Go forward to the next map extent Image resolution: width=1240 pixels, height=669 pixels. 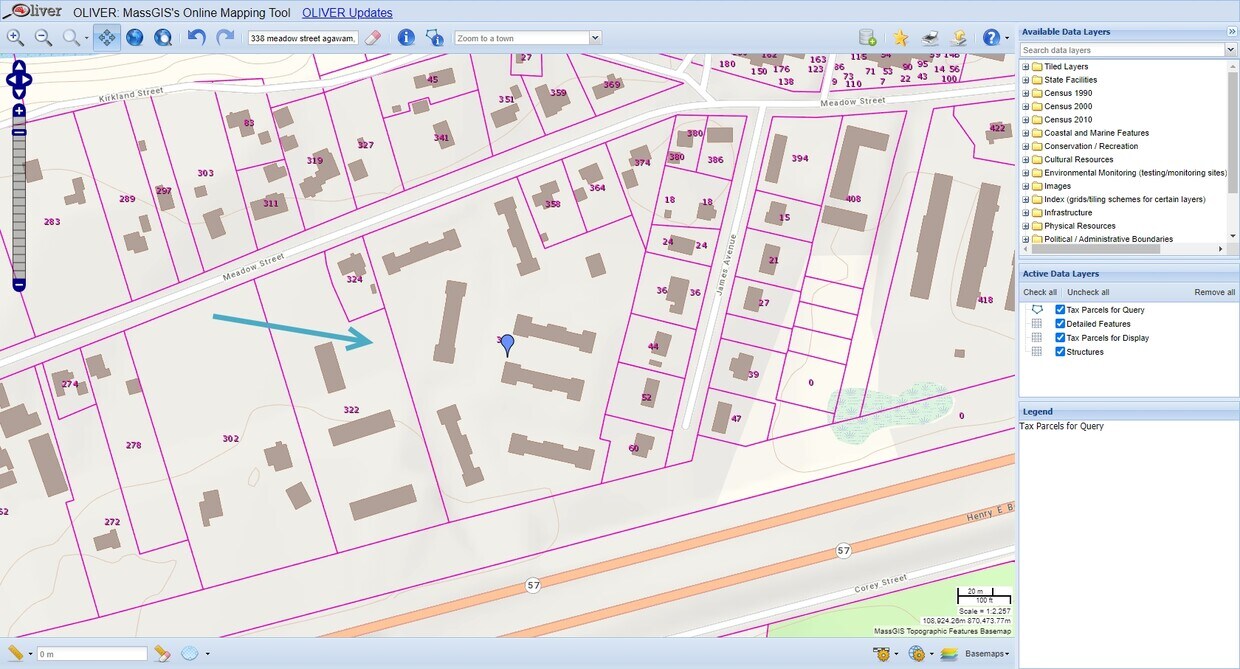pos(225,38)
